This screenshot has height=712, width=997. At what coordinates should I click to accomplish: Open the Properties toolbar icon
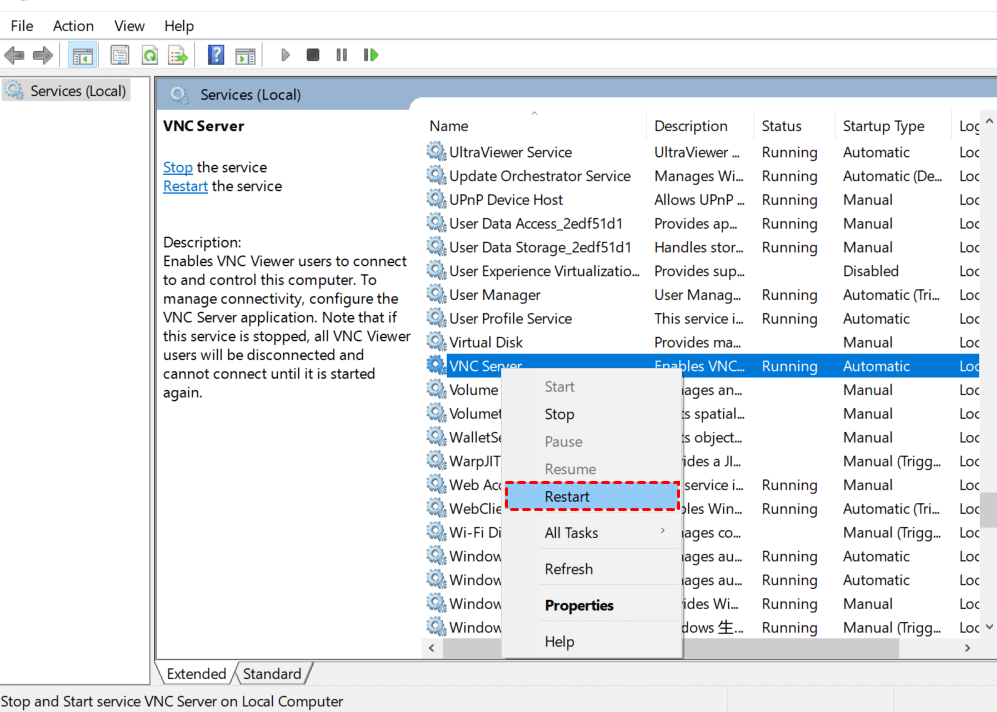pyautogui.click(x=120, y=55)
